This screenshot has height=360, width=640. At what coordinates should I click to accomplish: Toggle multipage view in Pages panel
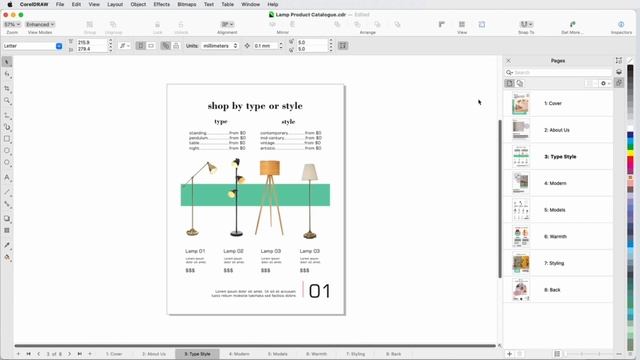(x=520, y=83)
